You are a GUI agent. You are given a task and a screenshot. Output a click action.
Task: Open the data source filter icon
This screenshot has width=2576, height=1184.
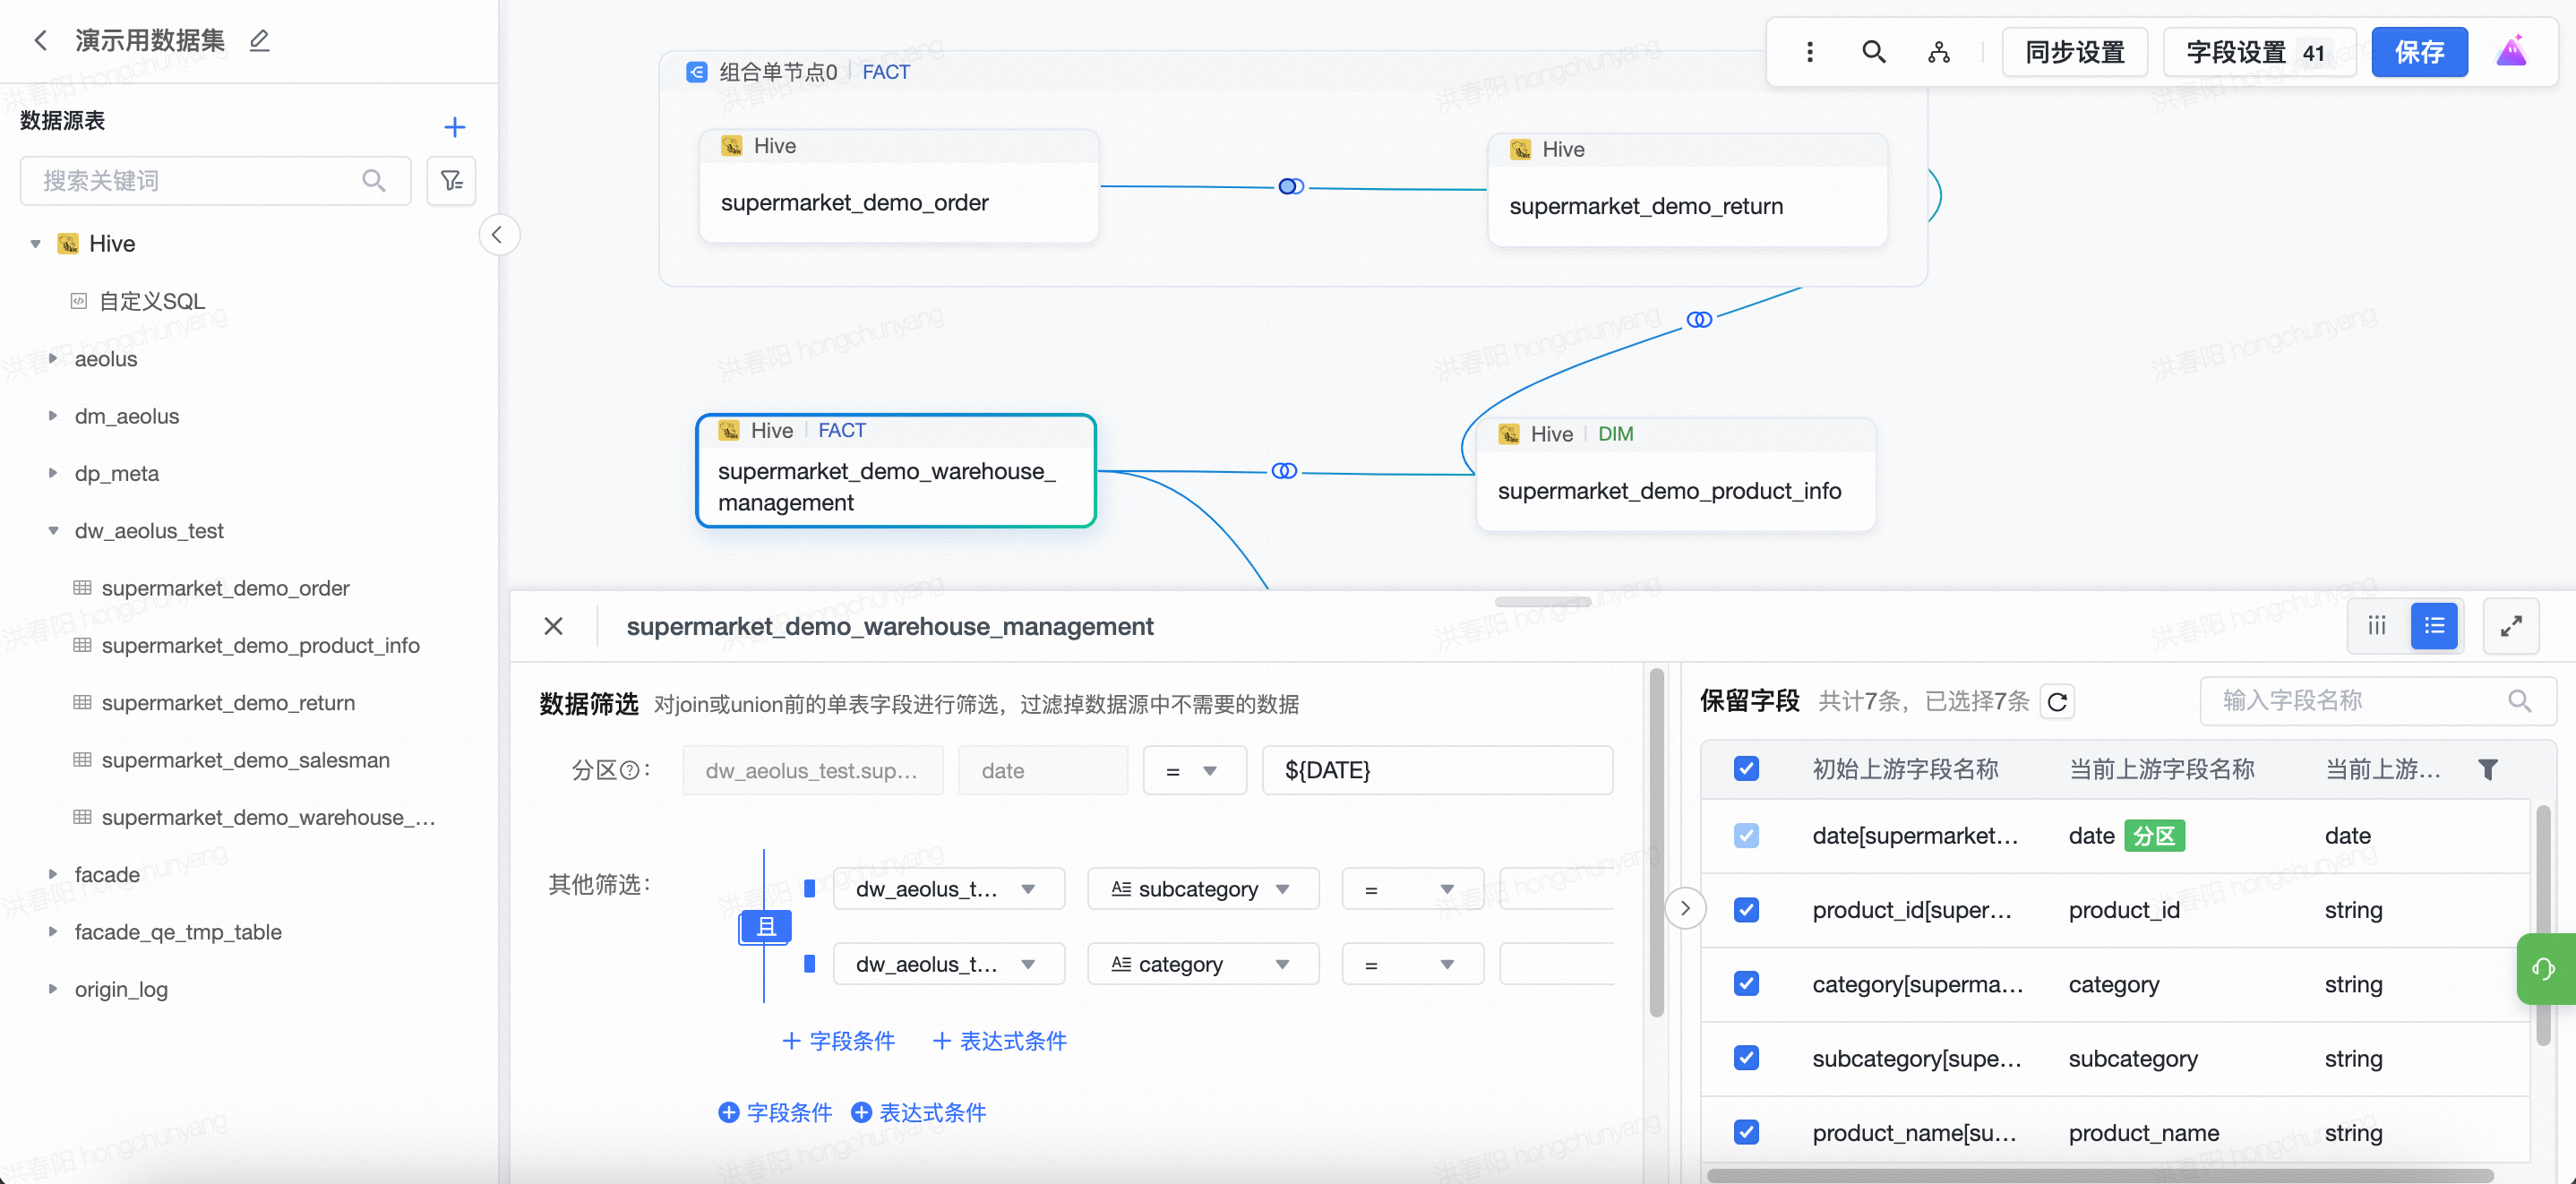[x=451, y=181]
